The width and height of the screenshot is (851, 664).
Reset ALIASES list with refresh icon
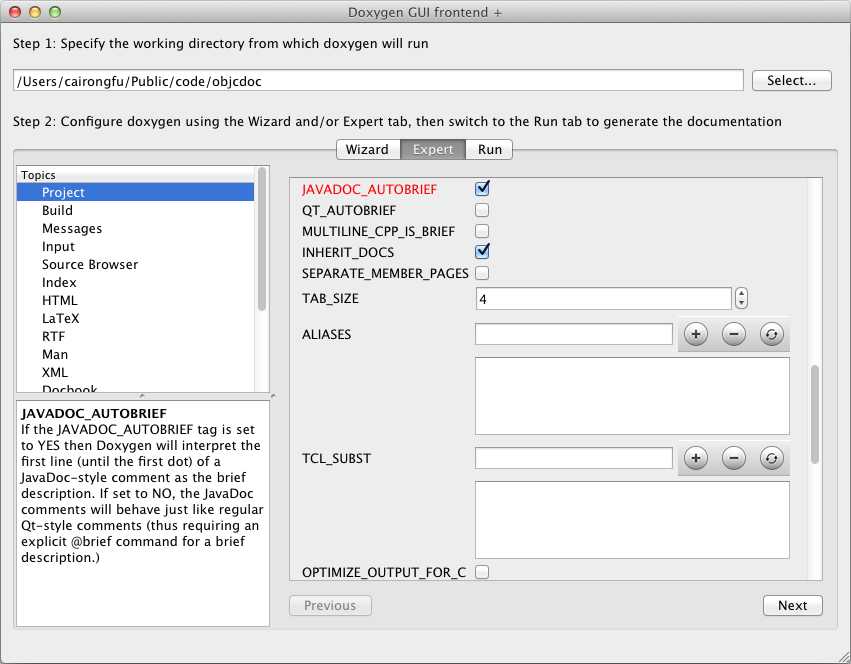click(771, 334)
